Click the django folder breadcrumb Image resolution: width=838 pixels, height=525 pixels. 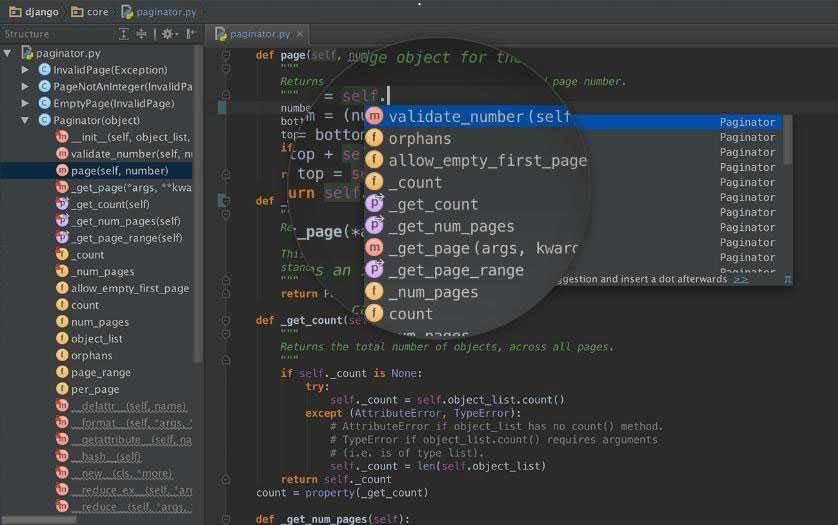(34, 12)
